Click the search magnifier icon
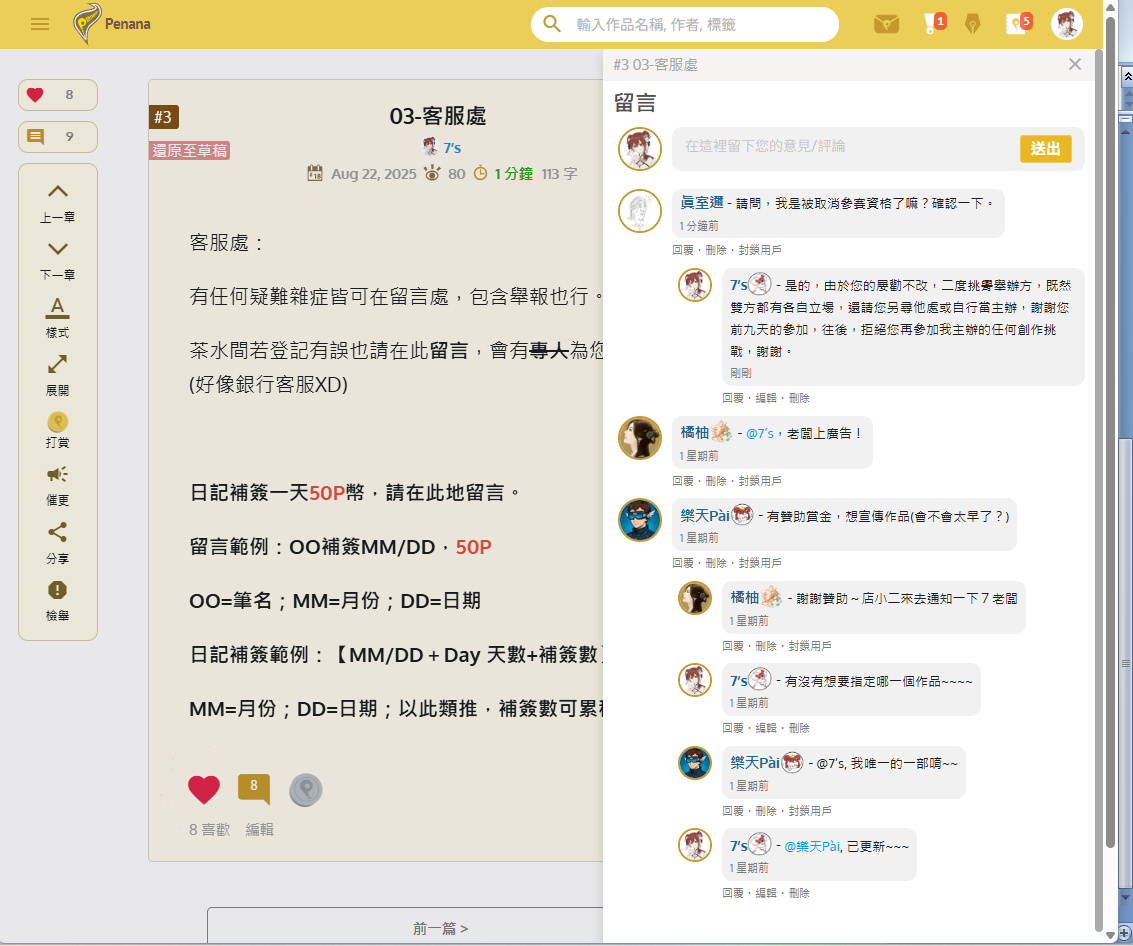The width and height of the screenshot is (1133, 946). click(x=552, y=24)
